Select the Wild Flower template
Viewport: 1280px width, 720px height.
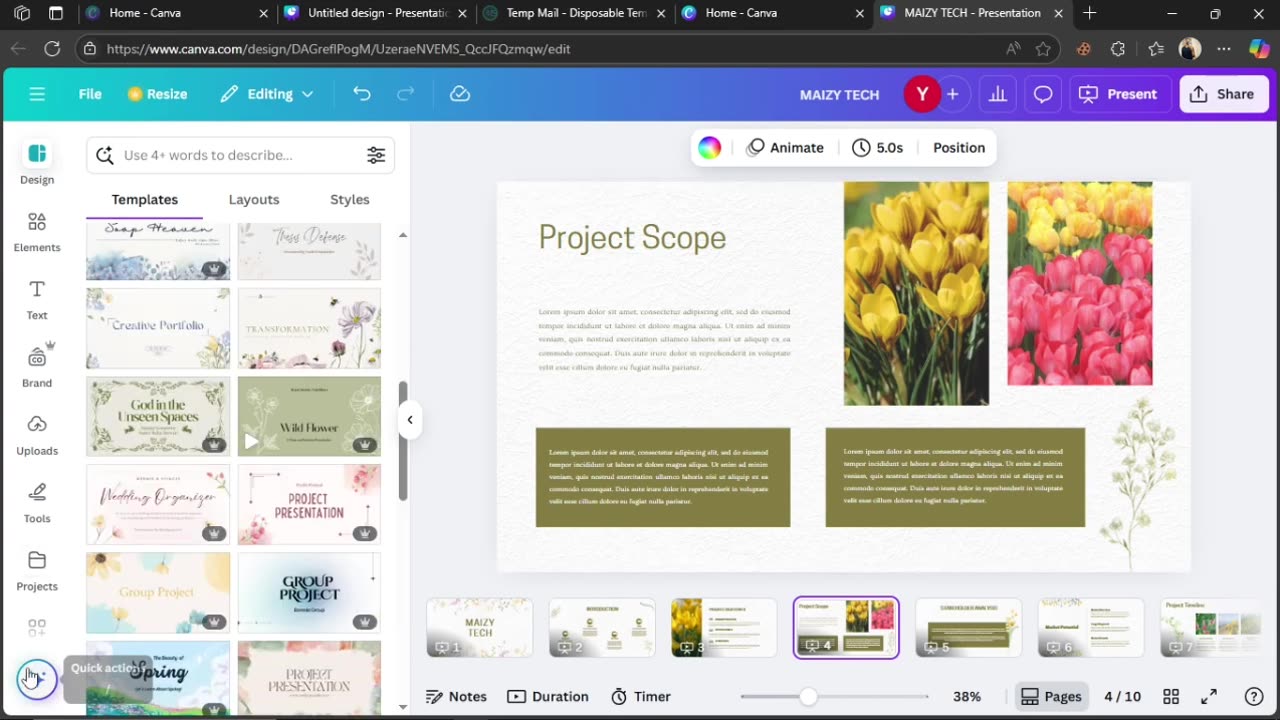tap(309, 416)
